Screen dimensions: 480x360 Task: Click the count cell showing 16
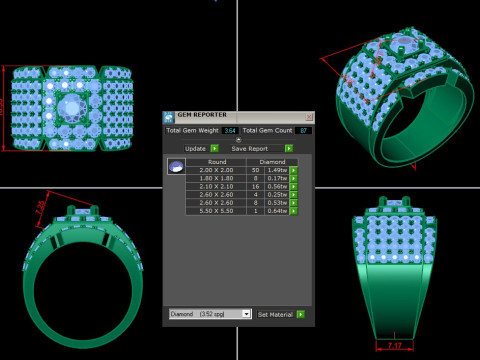(255, 186)
